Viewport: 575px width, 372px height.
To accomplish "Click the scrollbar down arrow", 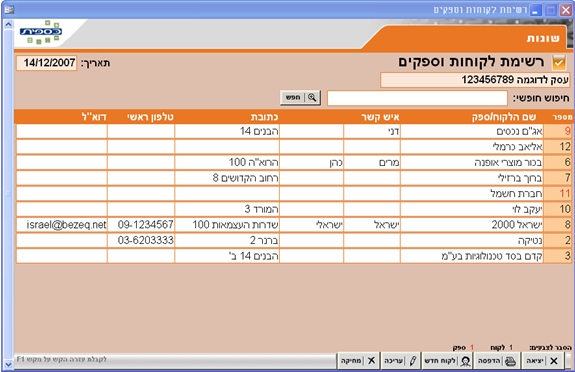I will (8, 365).
